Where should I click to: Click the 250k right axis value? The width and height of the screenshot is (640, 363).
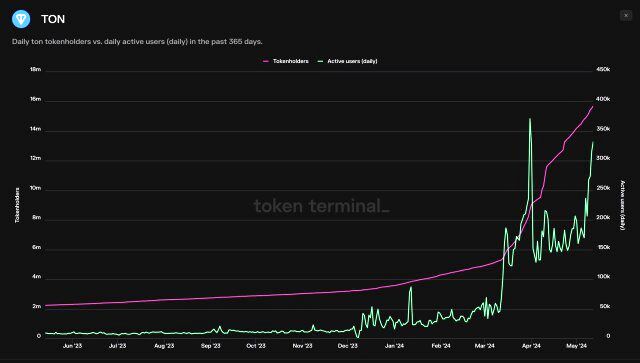point(603,188)
